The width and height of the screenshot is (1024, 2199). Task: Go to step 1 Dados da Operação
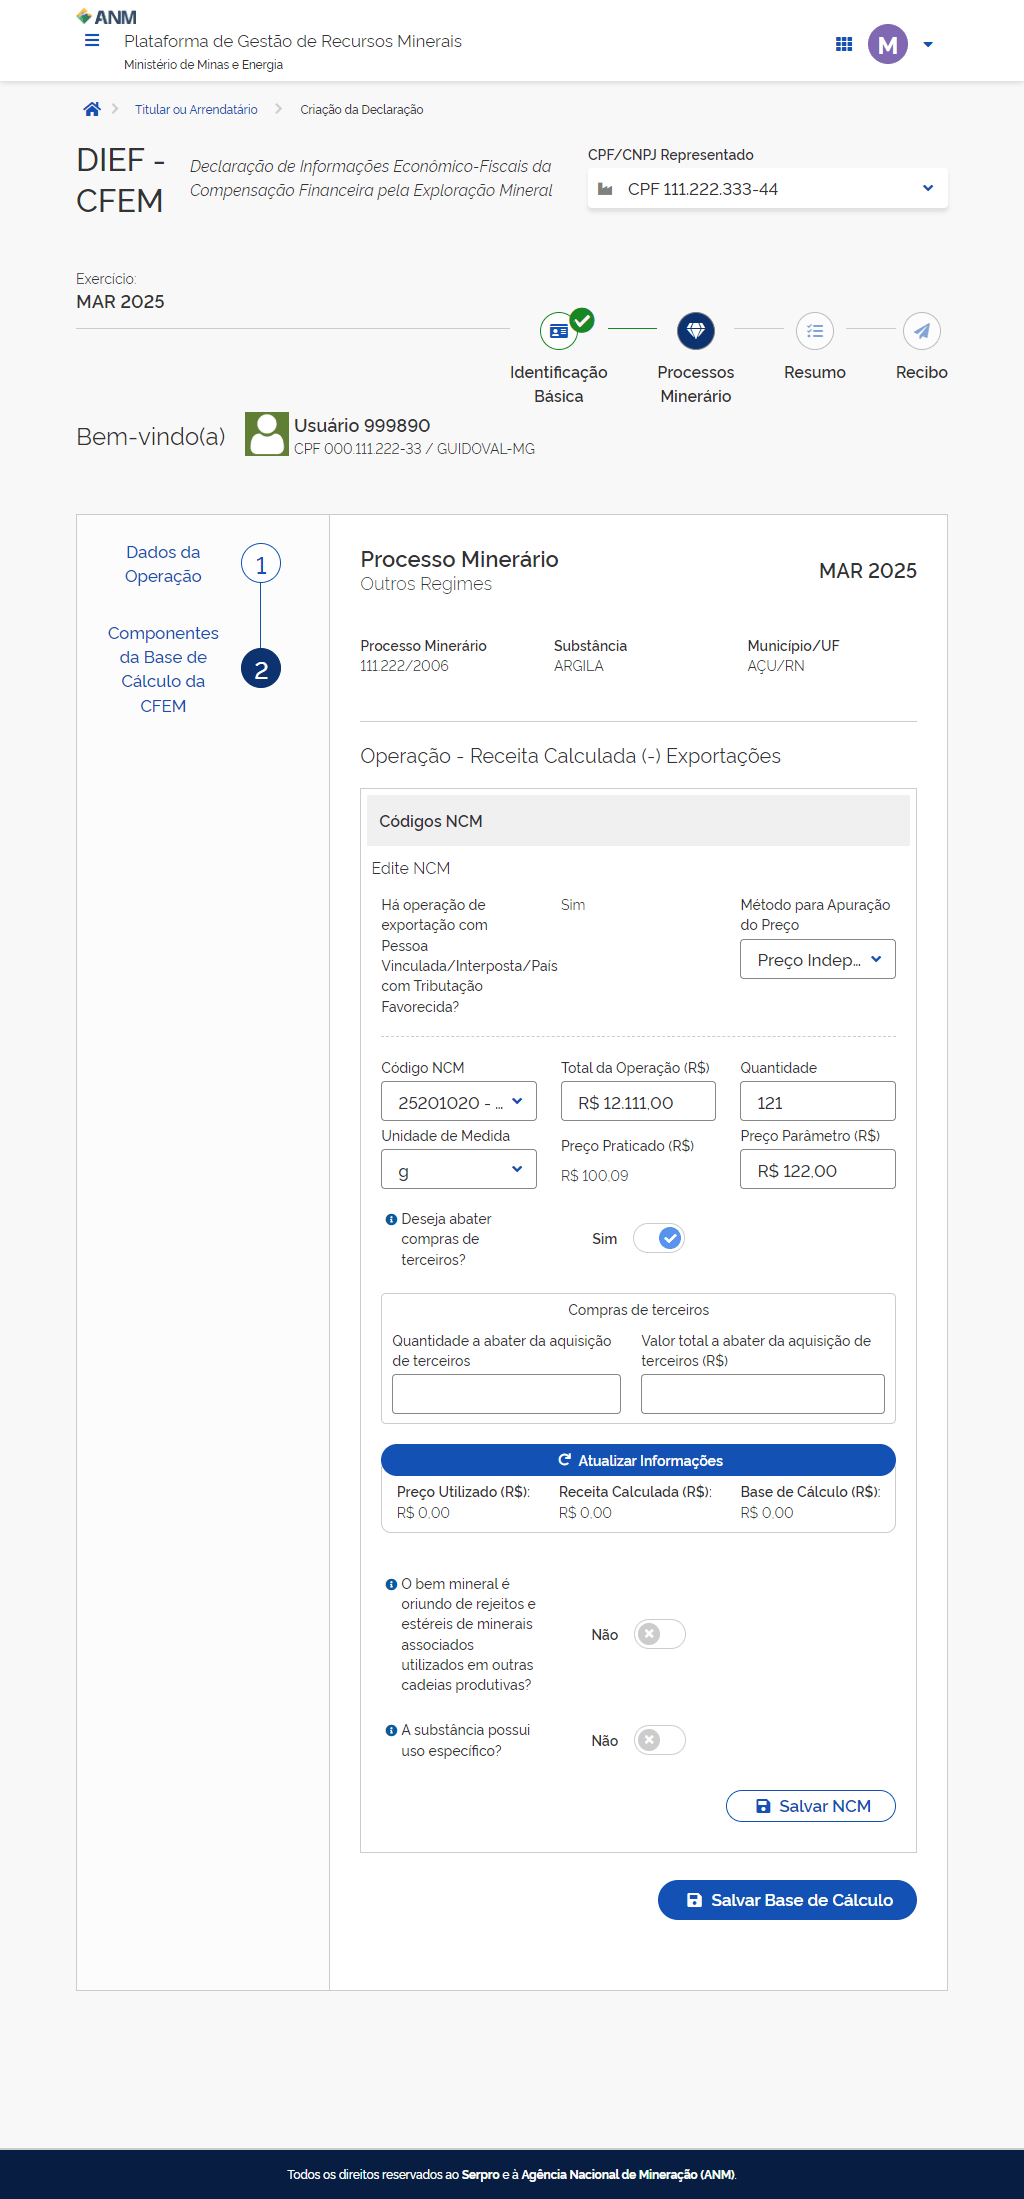pos(261,564)
